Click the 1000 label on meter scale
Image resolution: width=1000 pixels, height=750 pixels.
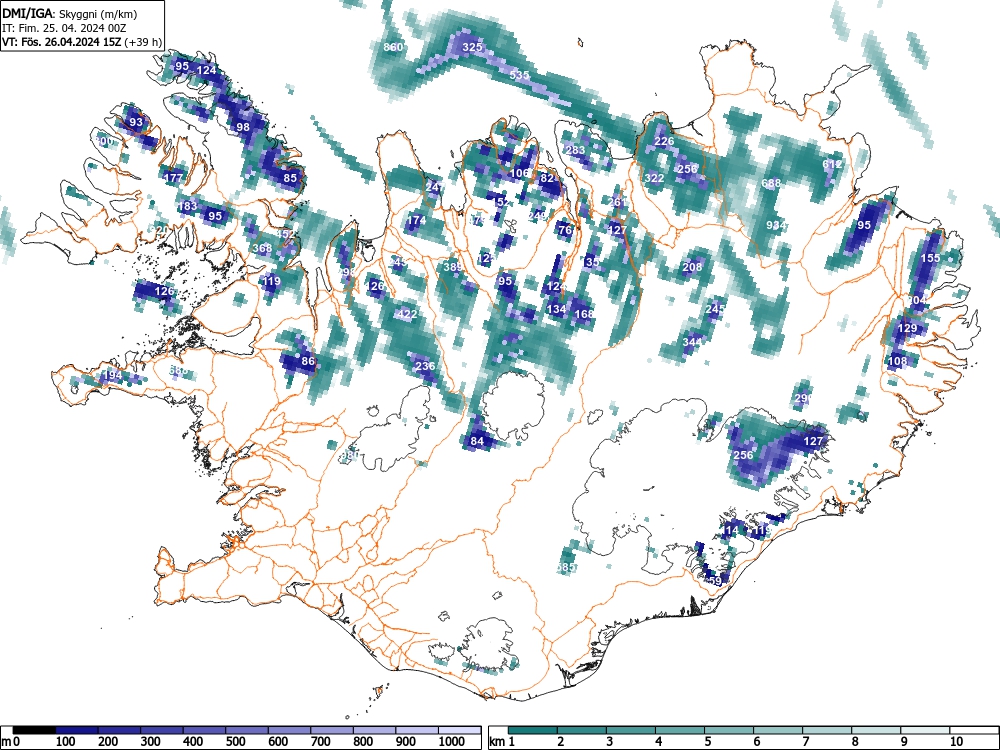(x=452, y=742)
